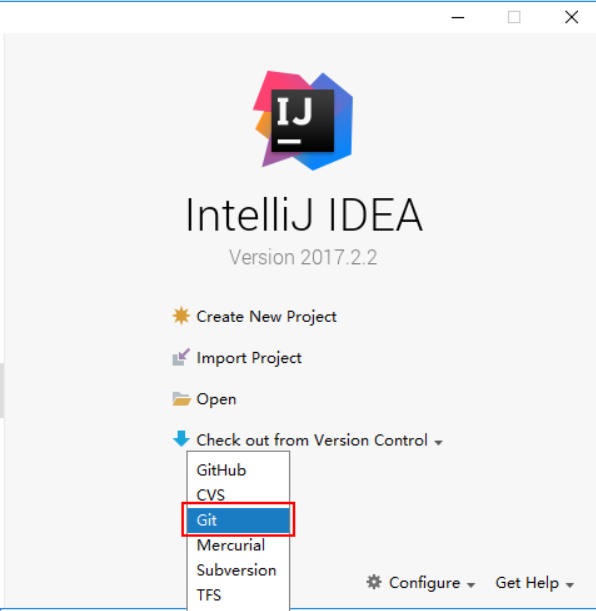This screenshot has width=596, height=611.
Task: Click the Import Project arrow icon
Action: pos(181,357)
